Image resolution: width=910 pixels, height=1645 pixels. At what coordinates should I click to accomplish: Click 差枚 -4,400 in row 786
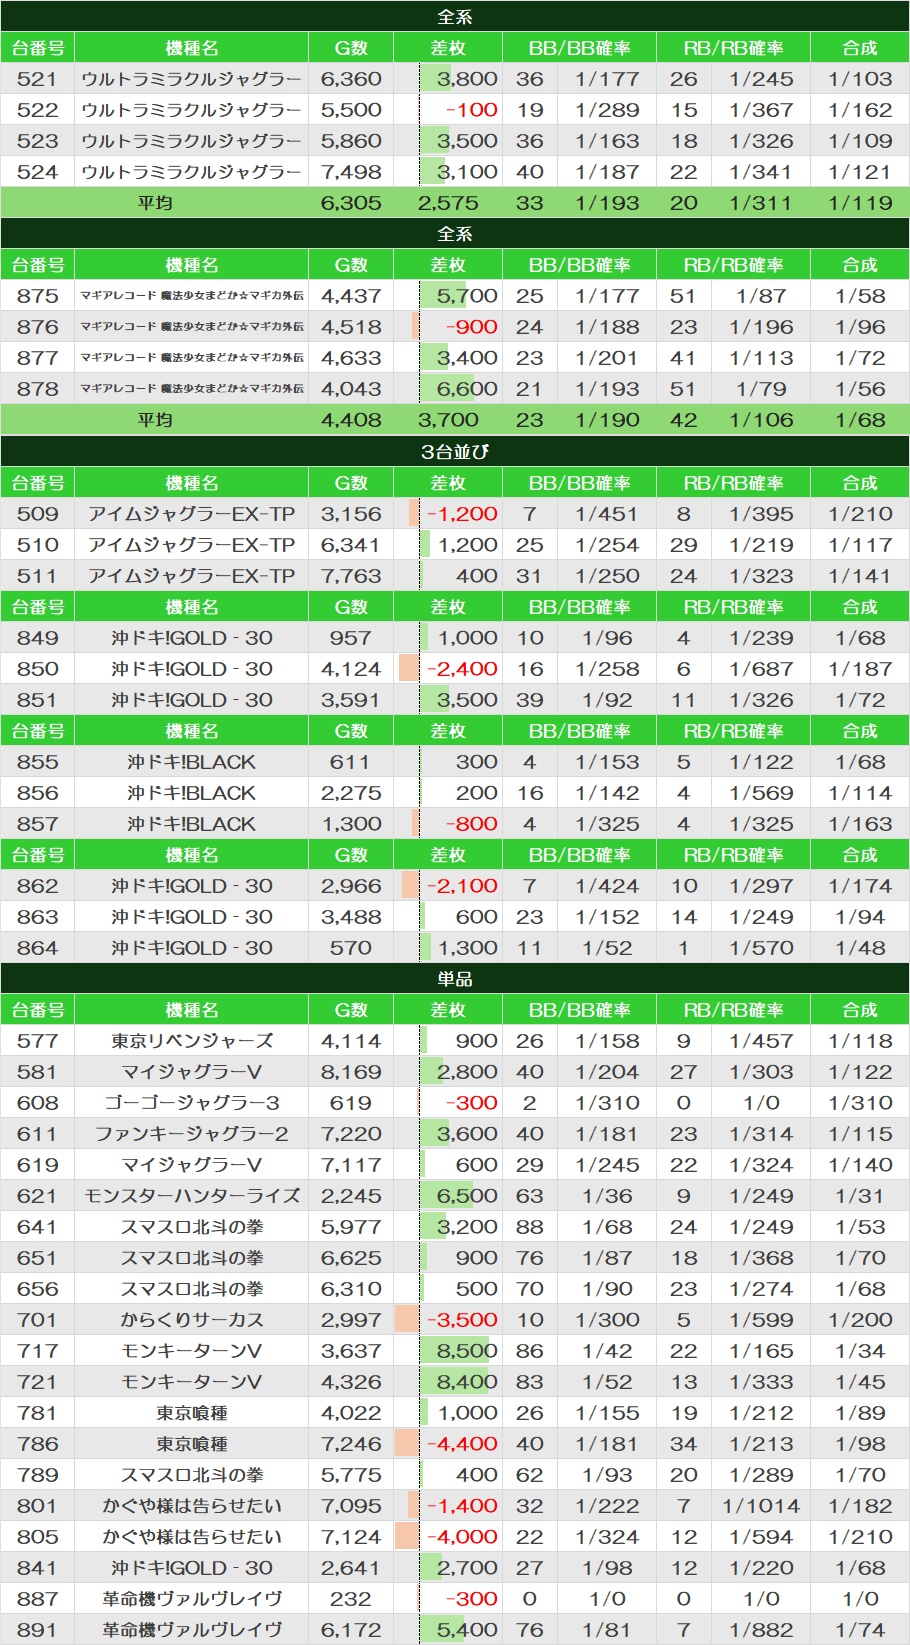462,1444
